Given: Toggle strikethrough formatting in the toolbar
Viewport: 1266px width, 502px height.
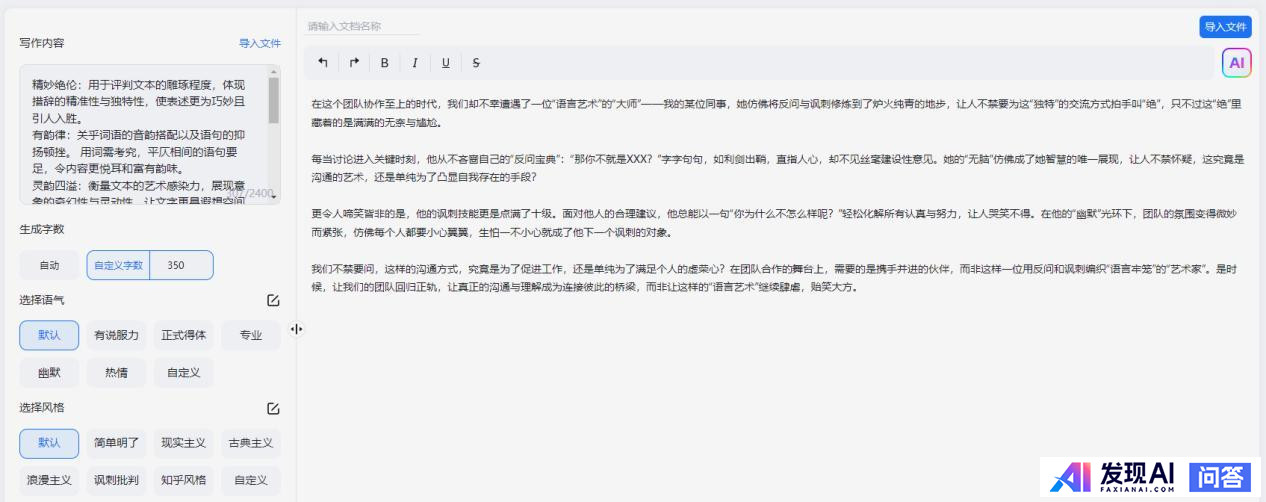Looking at the screenshot, I should pyautogui.click(x=476, y=63).
